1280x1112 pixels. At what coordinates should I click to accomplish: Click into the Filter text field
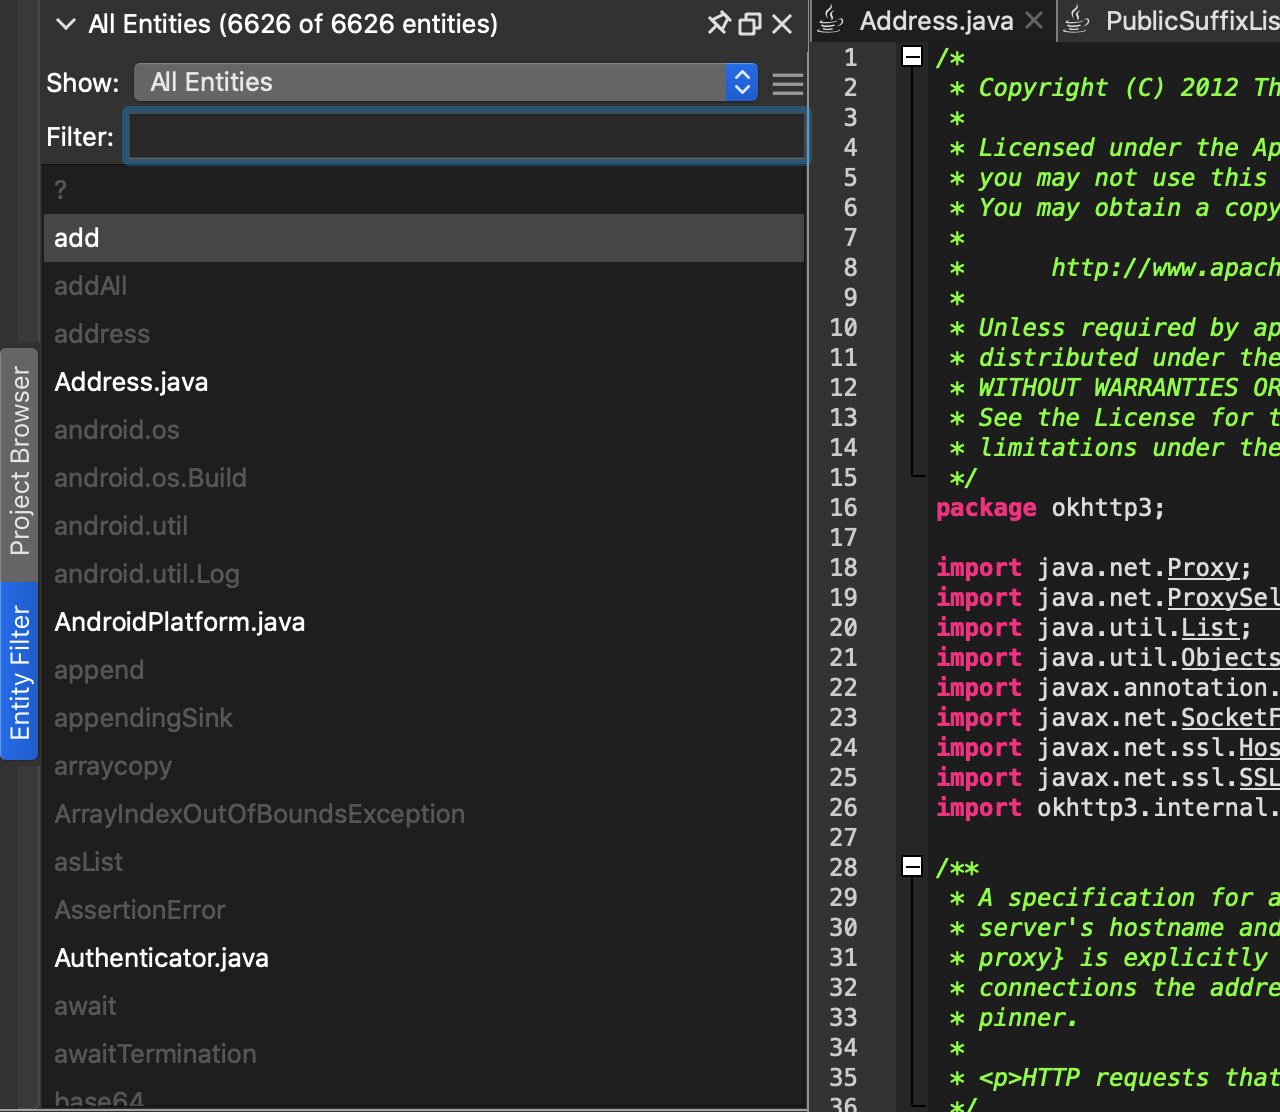tap(465, 137)
